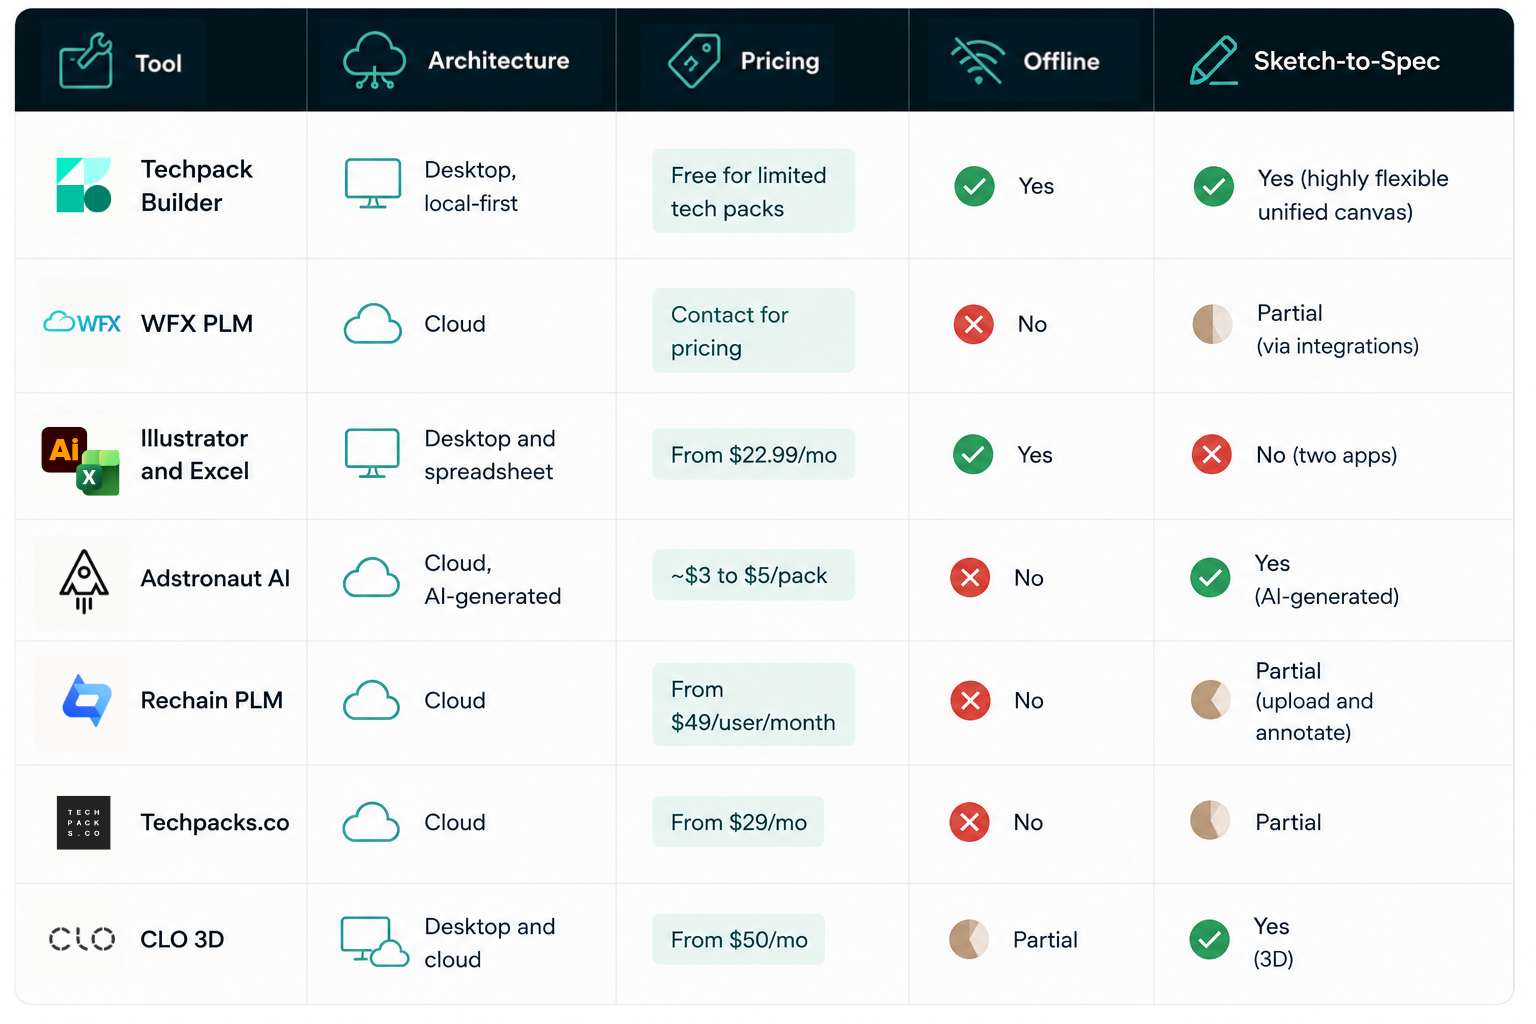Click the 'Desktop and cloud' architecture text
Viewport: 1536px width, 1024px height.
[x=489, y=943]
